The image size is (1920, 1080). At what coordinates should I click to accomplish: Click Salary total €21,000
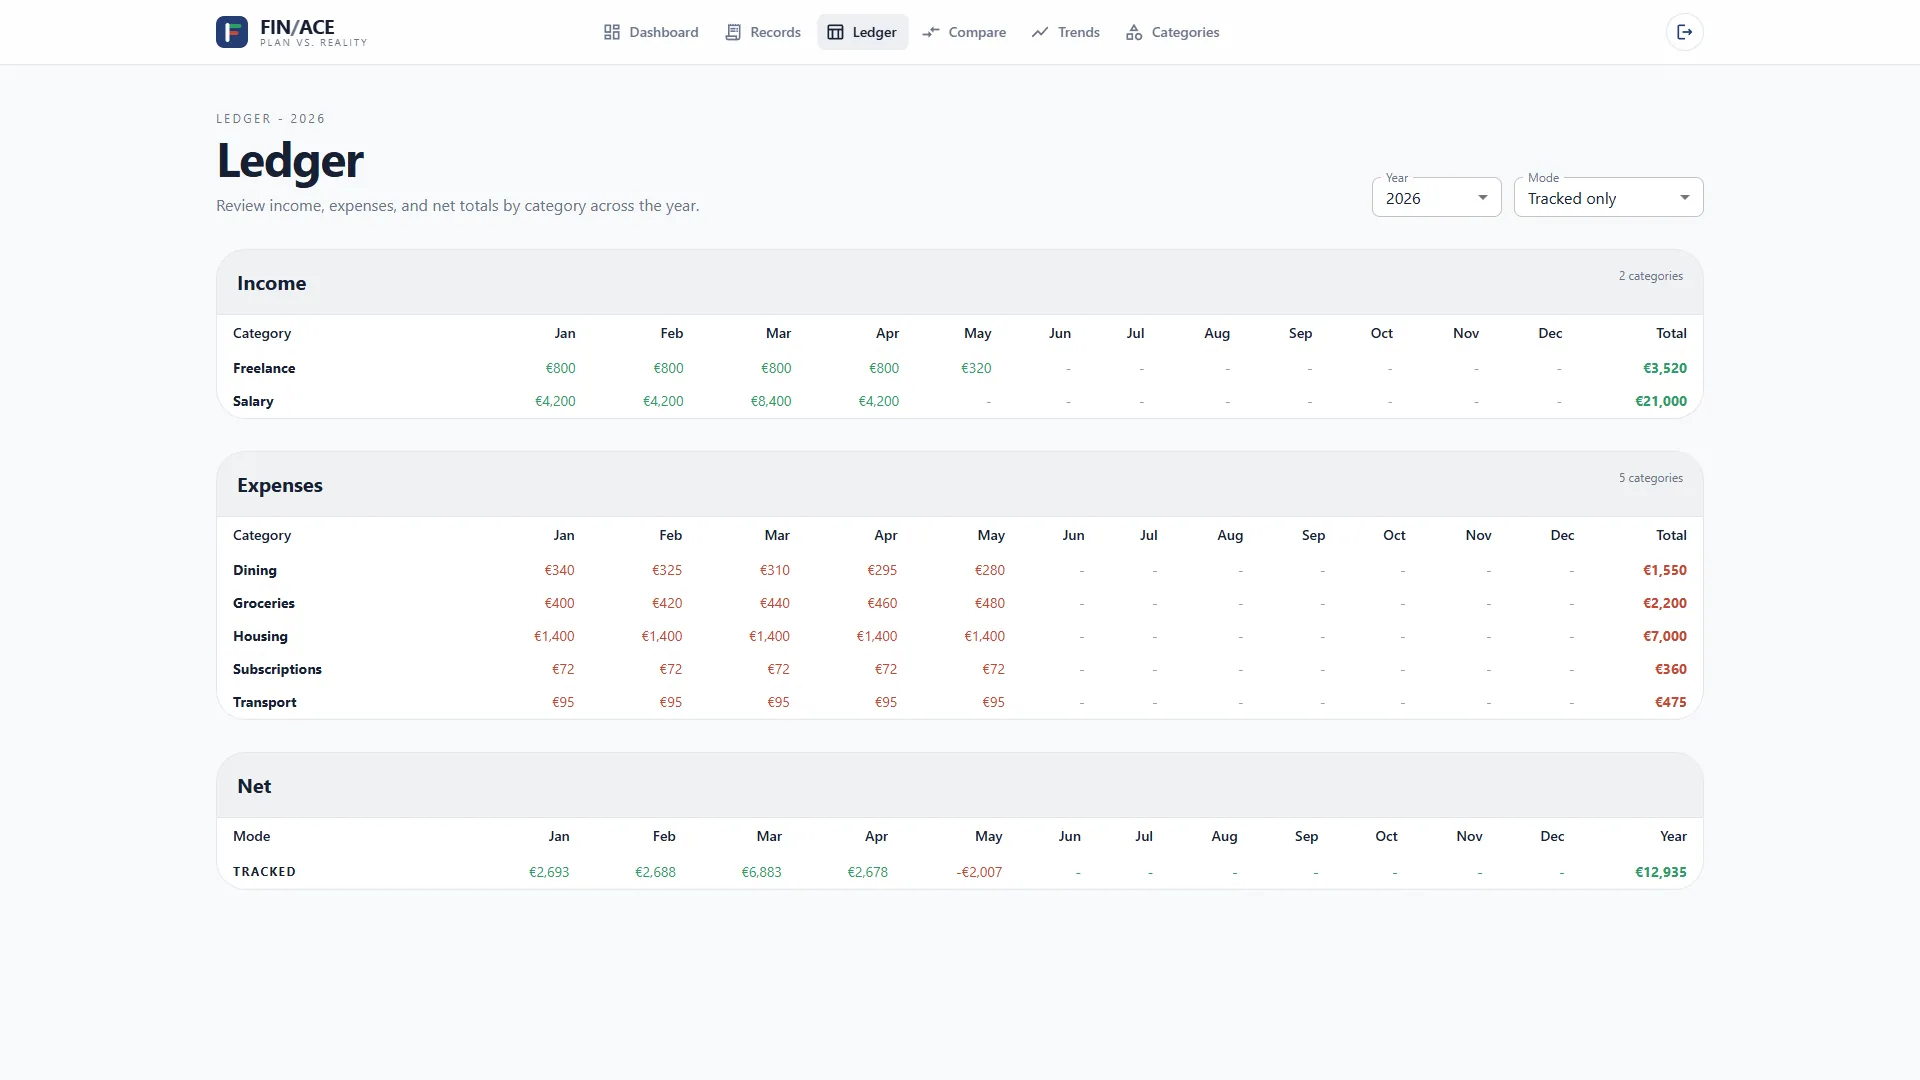click(1661, 401)
